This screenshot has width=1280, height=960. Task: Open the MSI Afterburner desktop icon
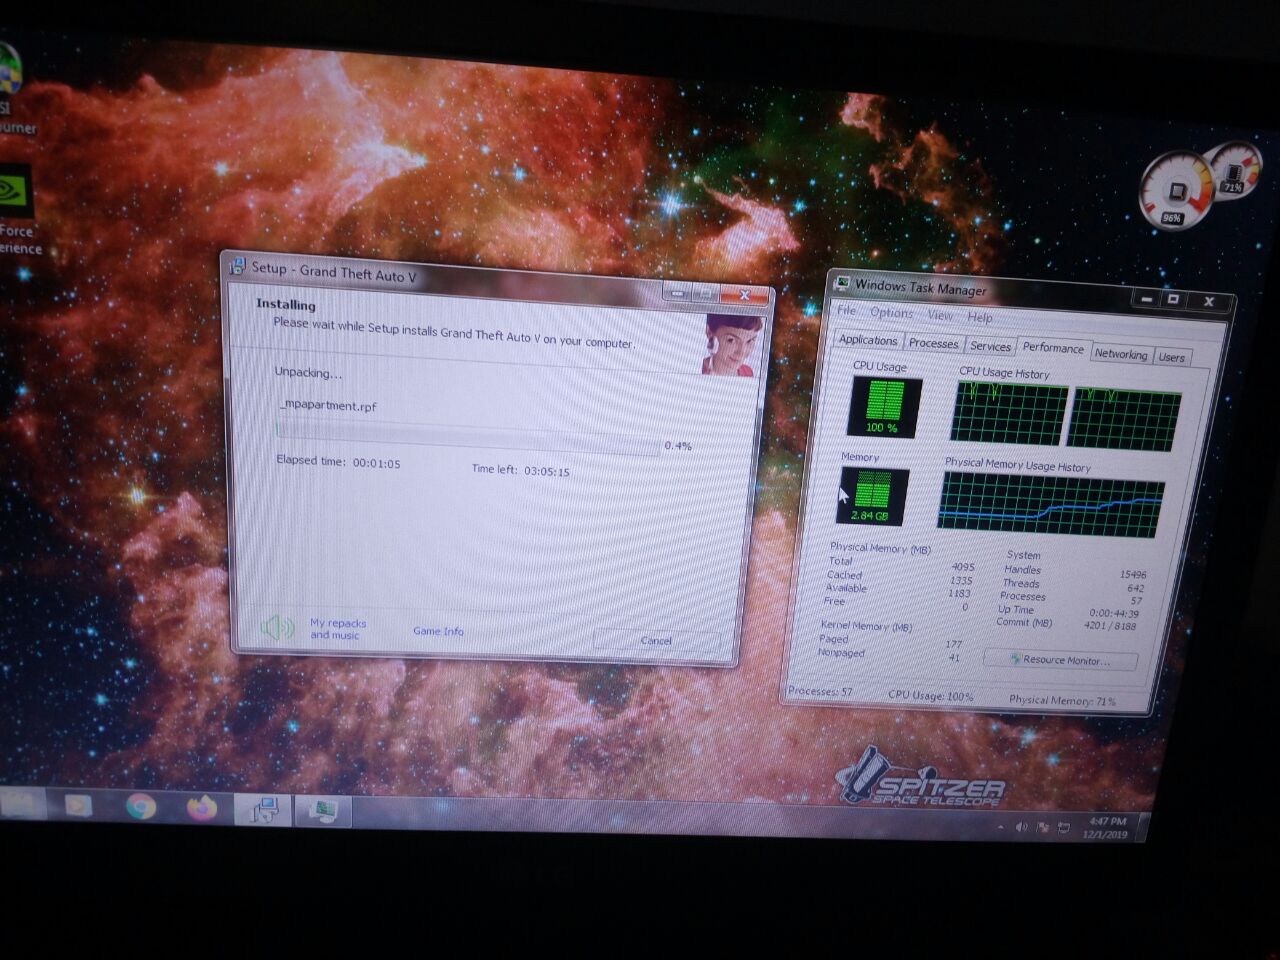pos(12,90)
